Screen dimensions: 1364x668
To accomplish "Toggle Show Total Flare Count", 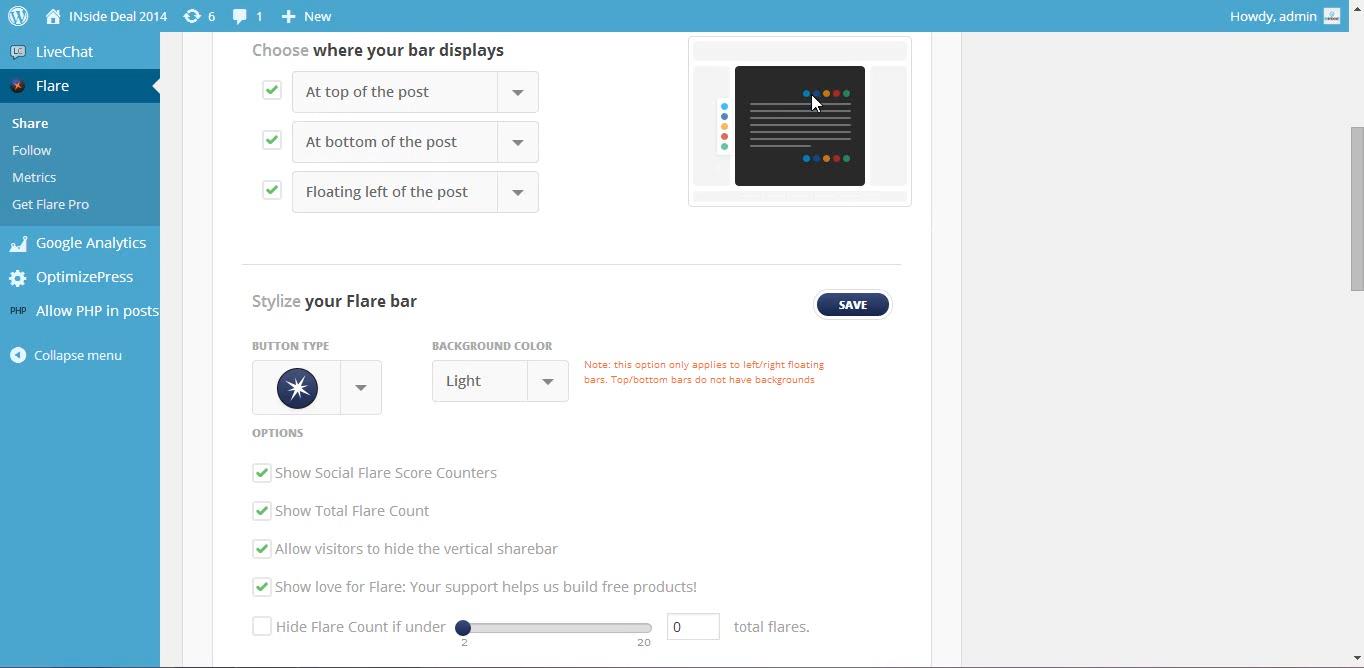I will click(x=261, y=511).
